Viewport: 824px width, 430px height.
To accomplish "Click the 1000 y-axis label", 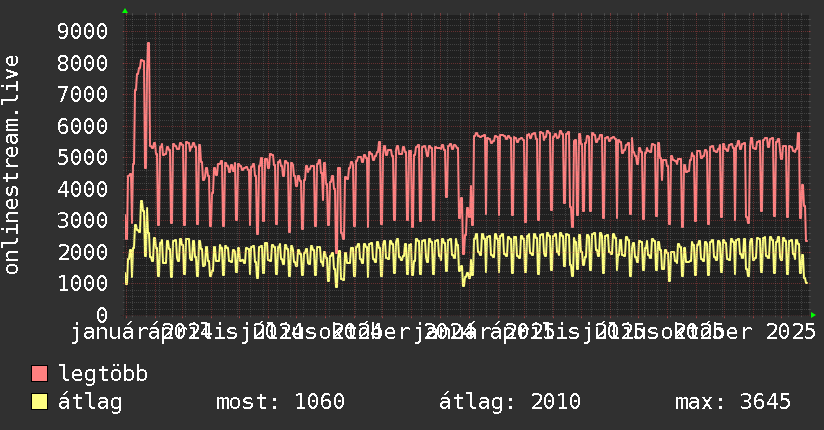I will coord(83,283).
